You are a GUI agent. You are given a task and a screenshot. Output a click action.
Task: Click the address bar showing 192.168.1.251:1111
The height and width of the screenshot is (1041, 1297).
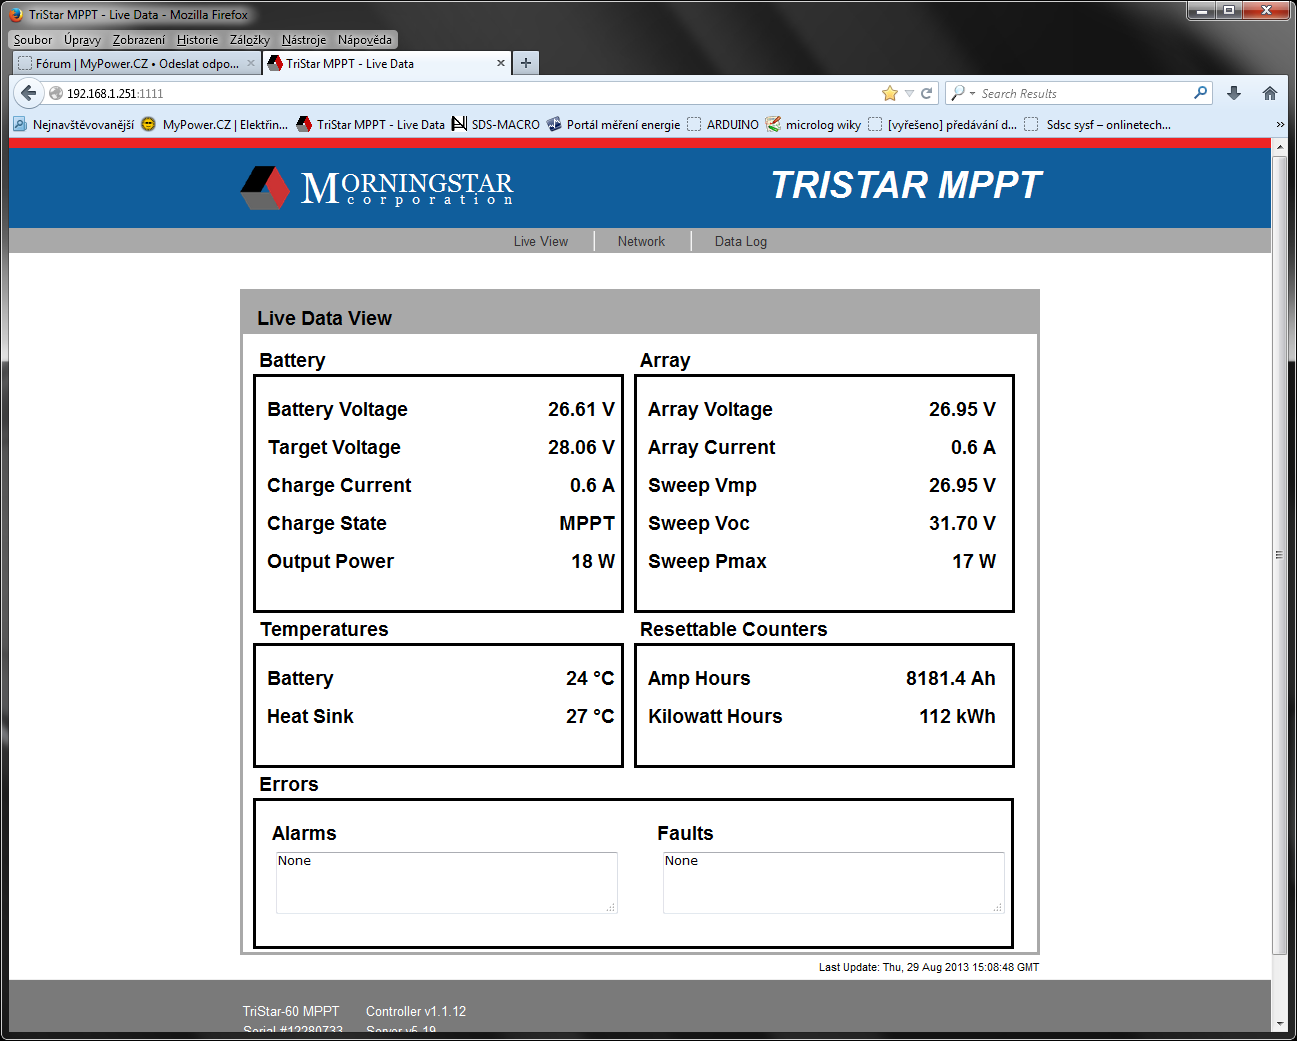[470, 93]
